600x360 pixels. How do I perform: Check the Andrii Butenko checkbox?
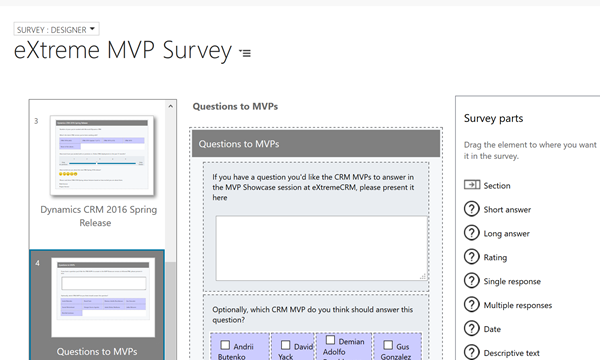[x=225, y=345]
